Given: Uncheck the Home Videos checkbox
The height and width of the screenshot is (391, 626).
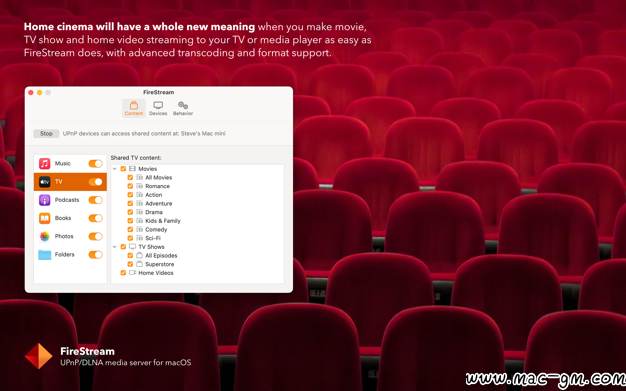Looking at the screenshot, I should click(123, 273).
